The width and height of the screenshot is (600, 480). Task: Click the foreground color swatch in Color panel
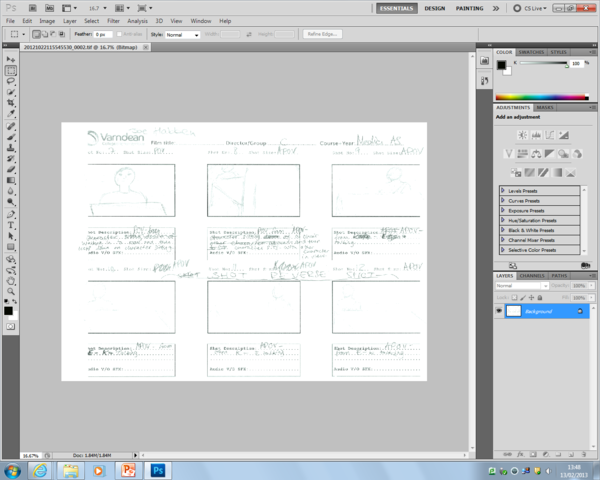coord(501,65)
